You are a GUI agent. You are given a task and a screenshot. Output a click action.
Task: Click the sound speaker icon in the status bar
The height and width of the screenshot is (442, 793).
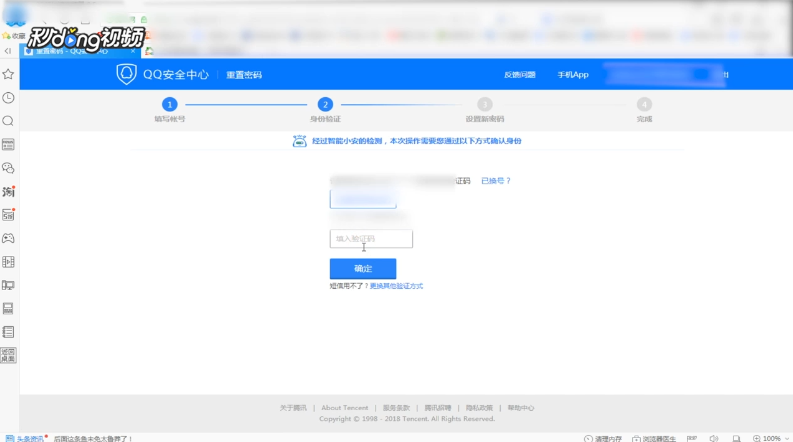coord(714,438)
